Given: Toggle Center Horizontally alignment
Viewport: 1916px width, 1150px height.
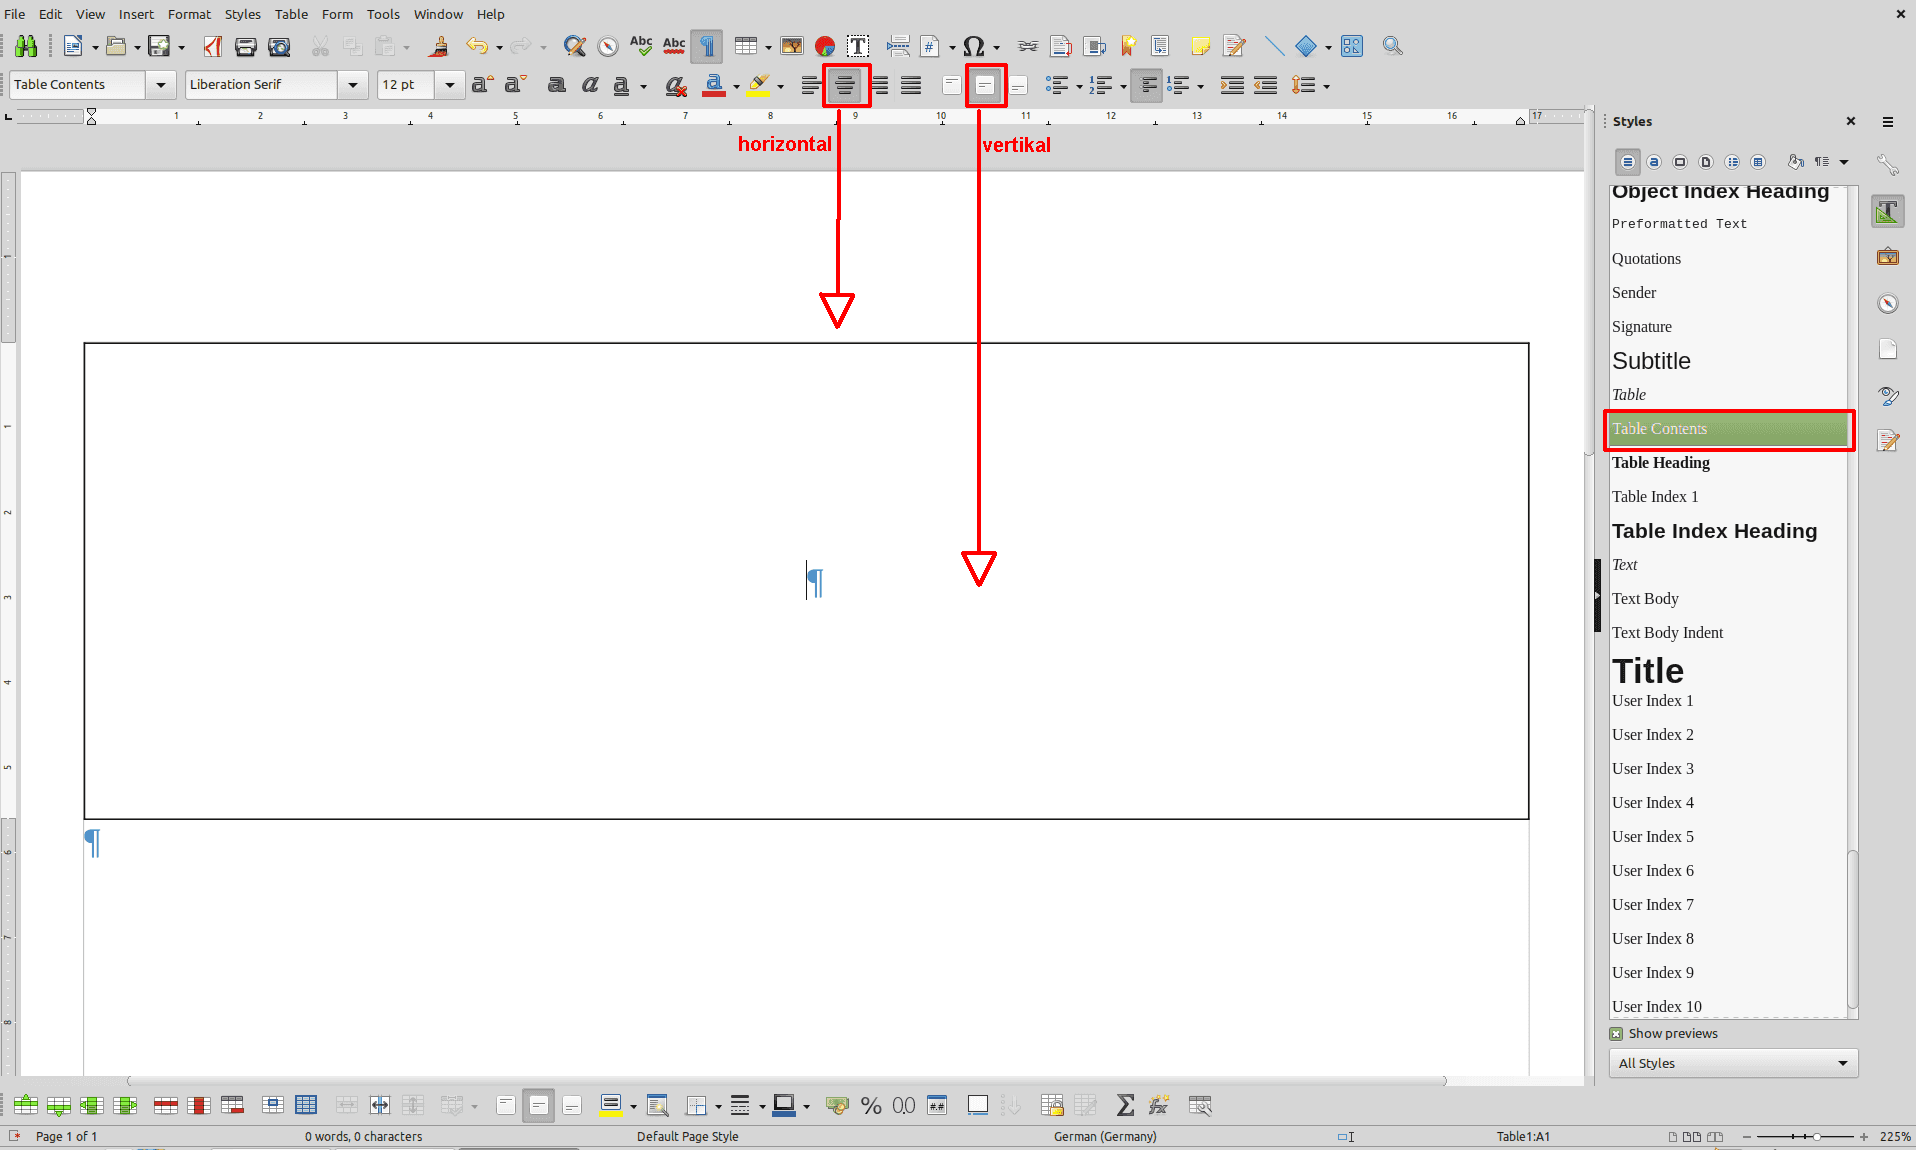Looking at the screenshot, I should pyautogui.click(x=845, y=86).
